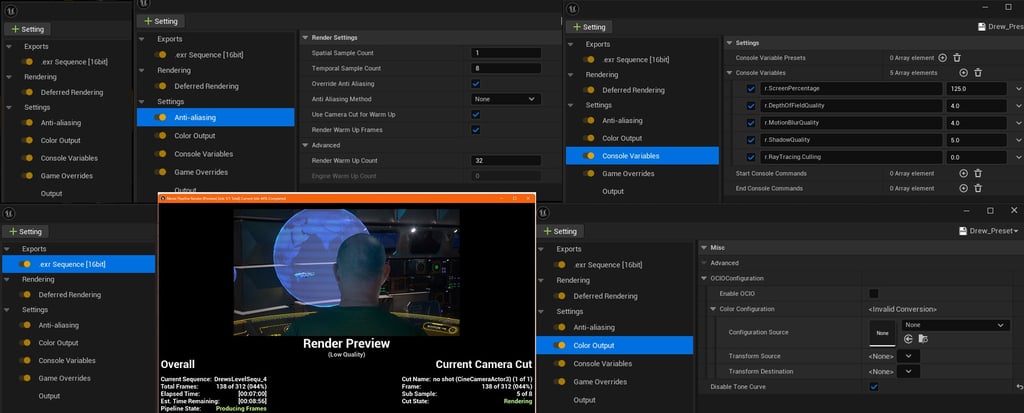Disable Override Anti Aliasing checkbox
Screen dimensions: 1024x413
pos(475,84)
